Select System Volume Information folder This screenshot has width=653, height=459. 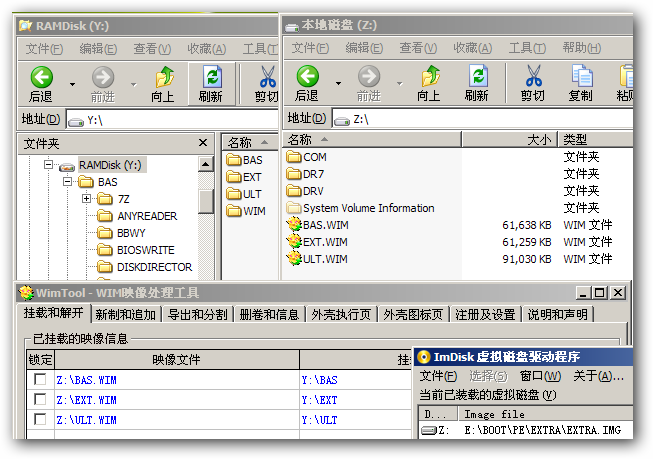(361, 208)
